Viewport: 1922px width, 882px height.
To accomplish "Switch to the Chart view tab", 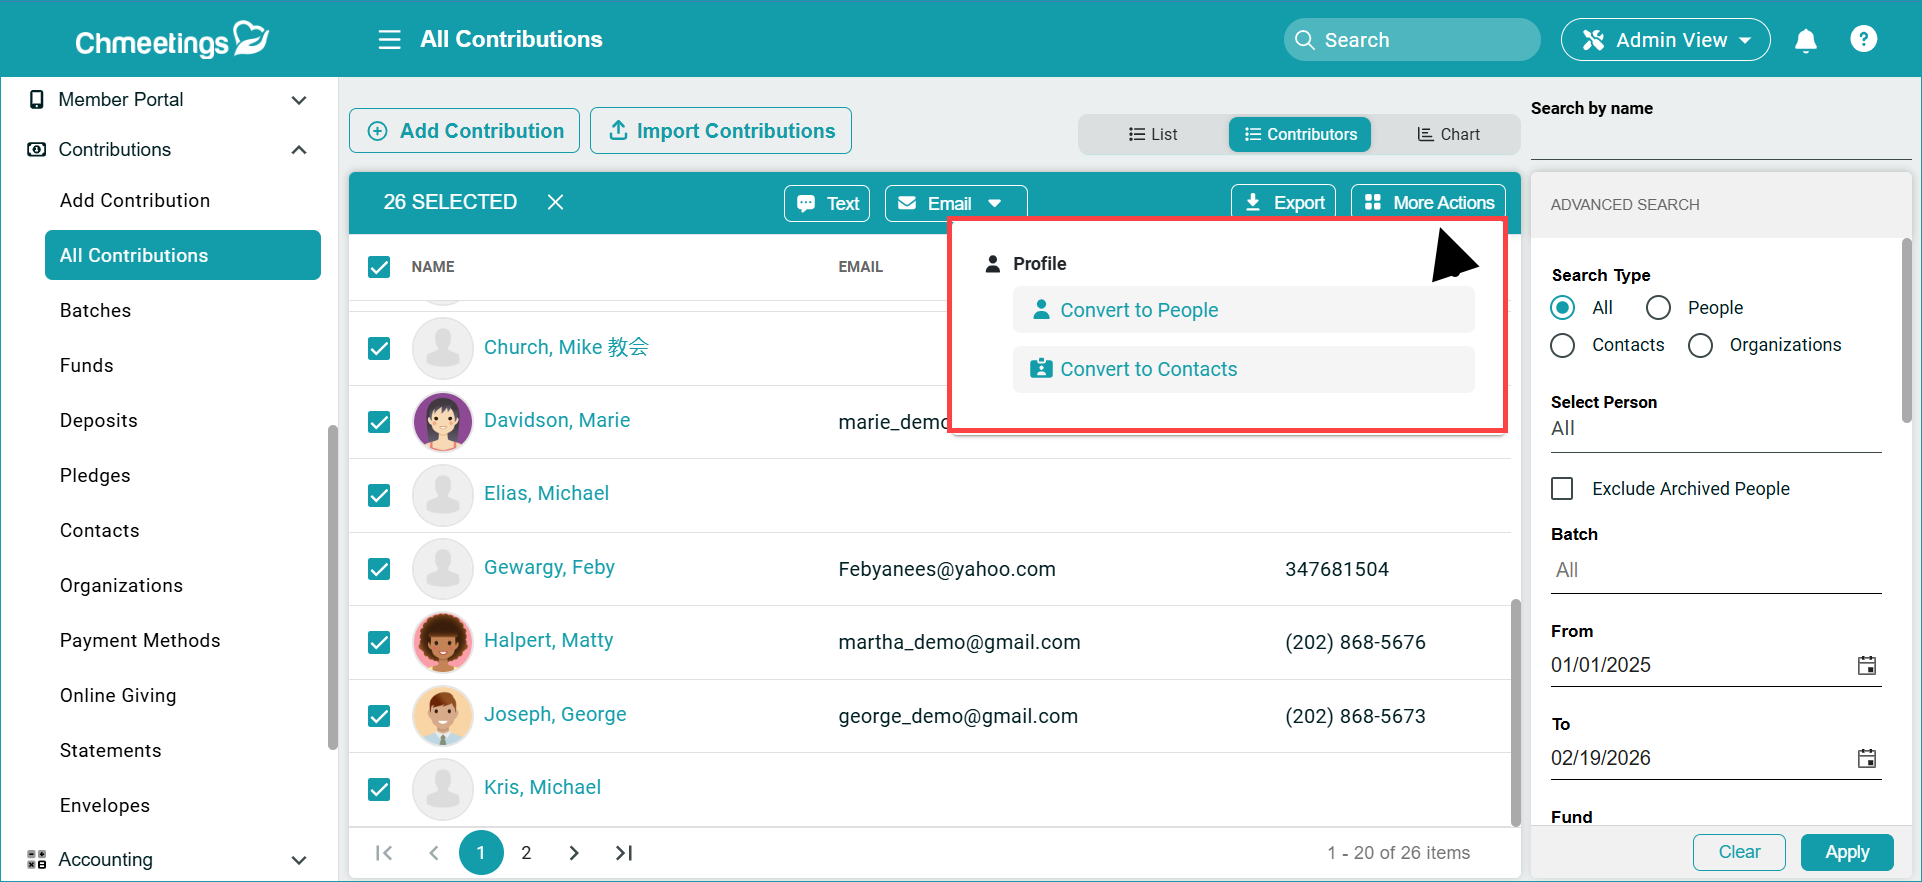I will (x=1447, y=134).
